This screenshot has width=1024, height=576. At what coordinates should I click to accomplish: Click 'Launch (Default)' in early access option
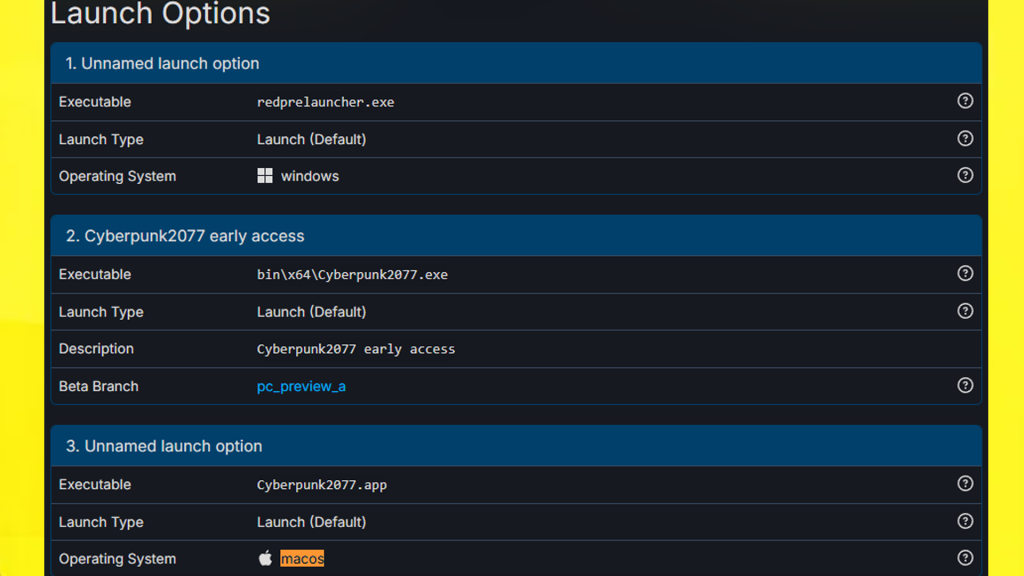(312, 312)
